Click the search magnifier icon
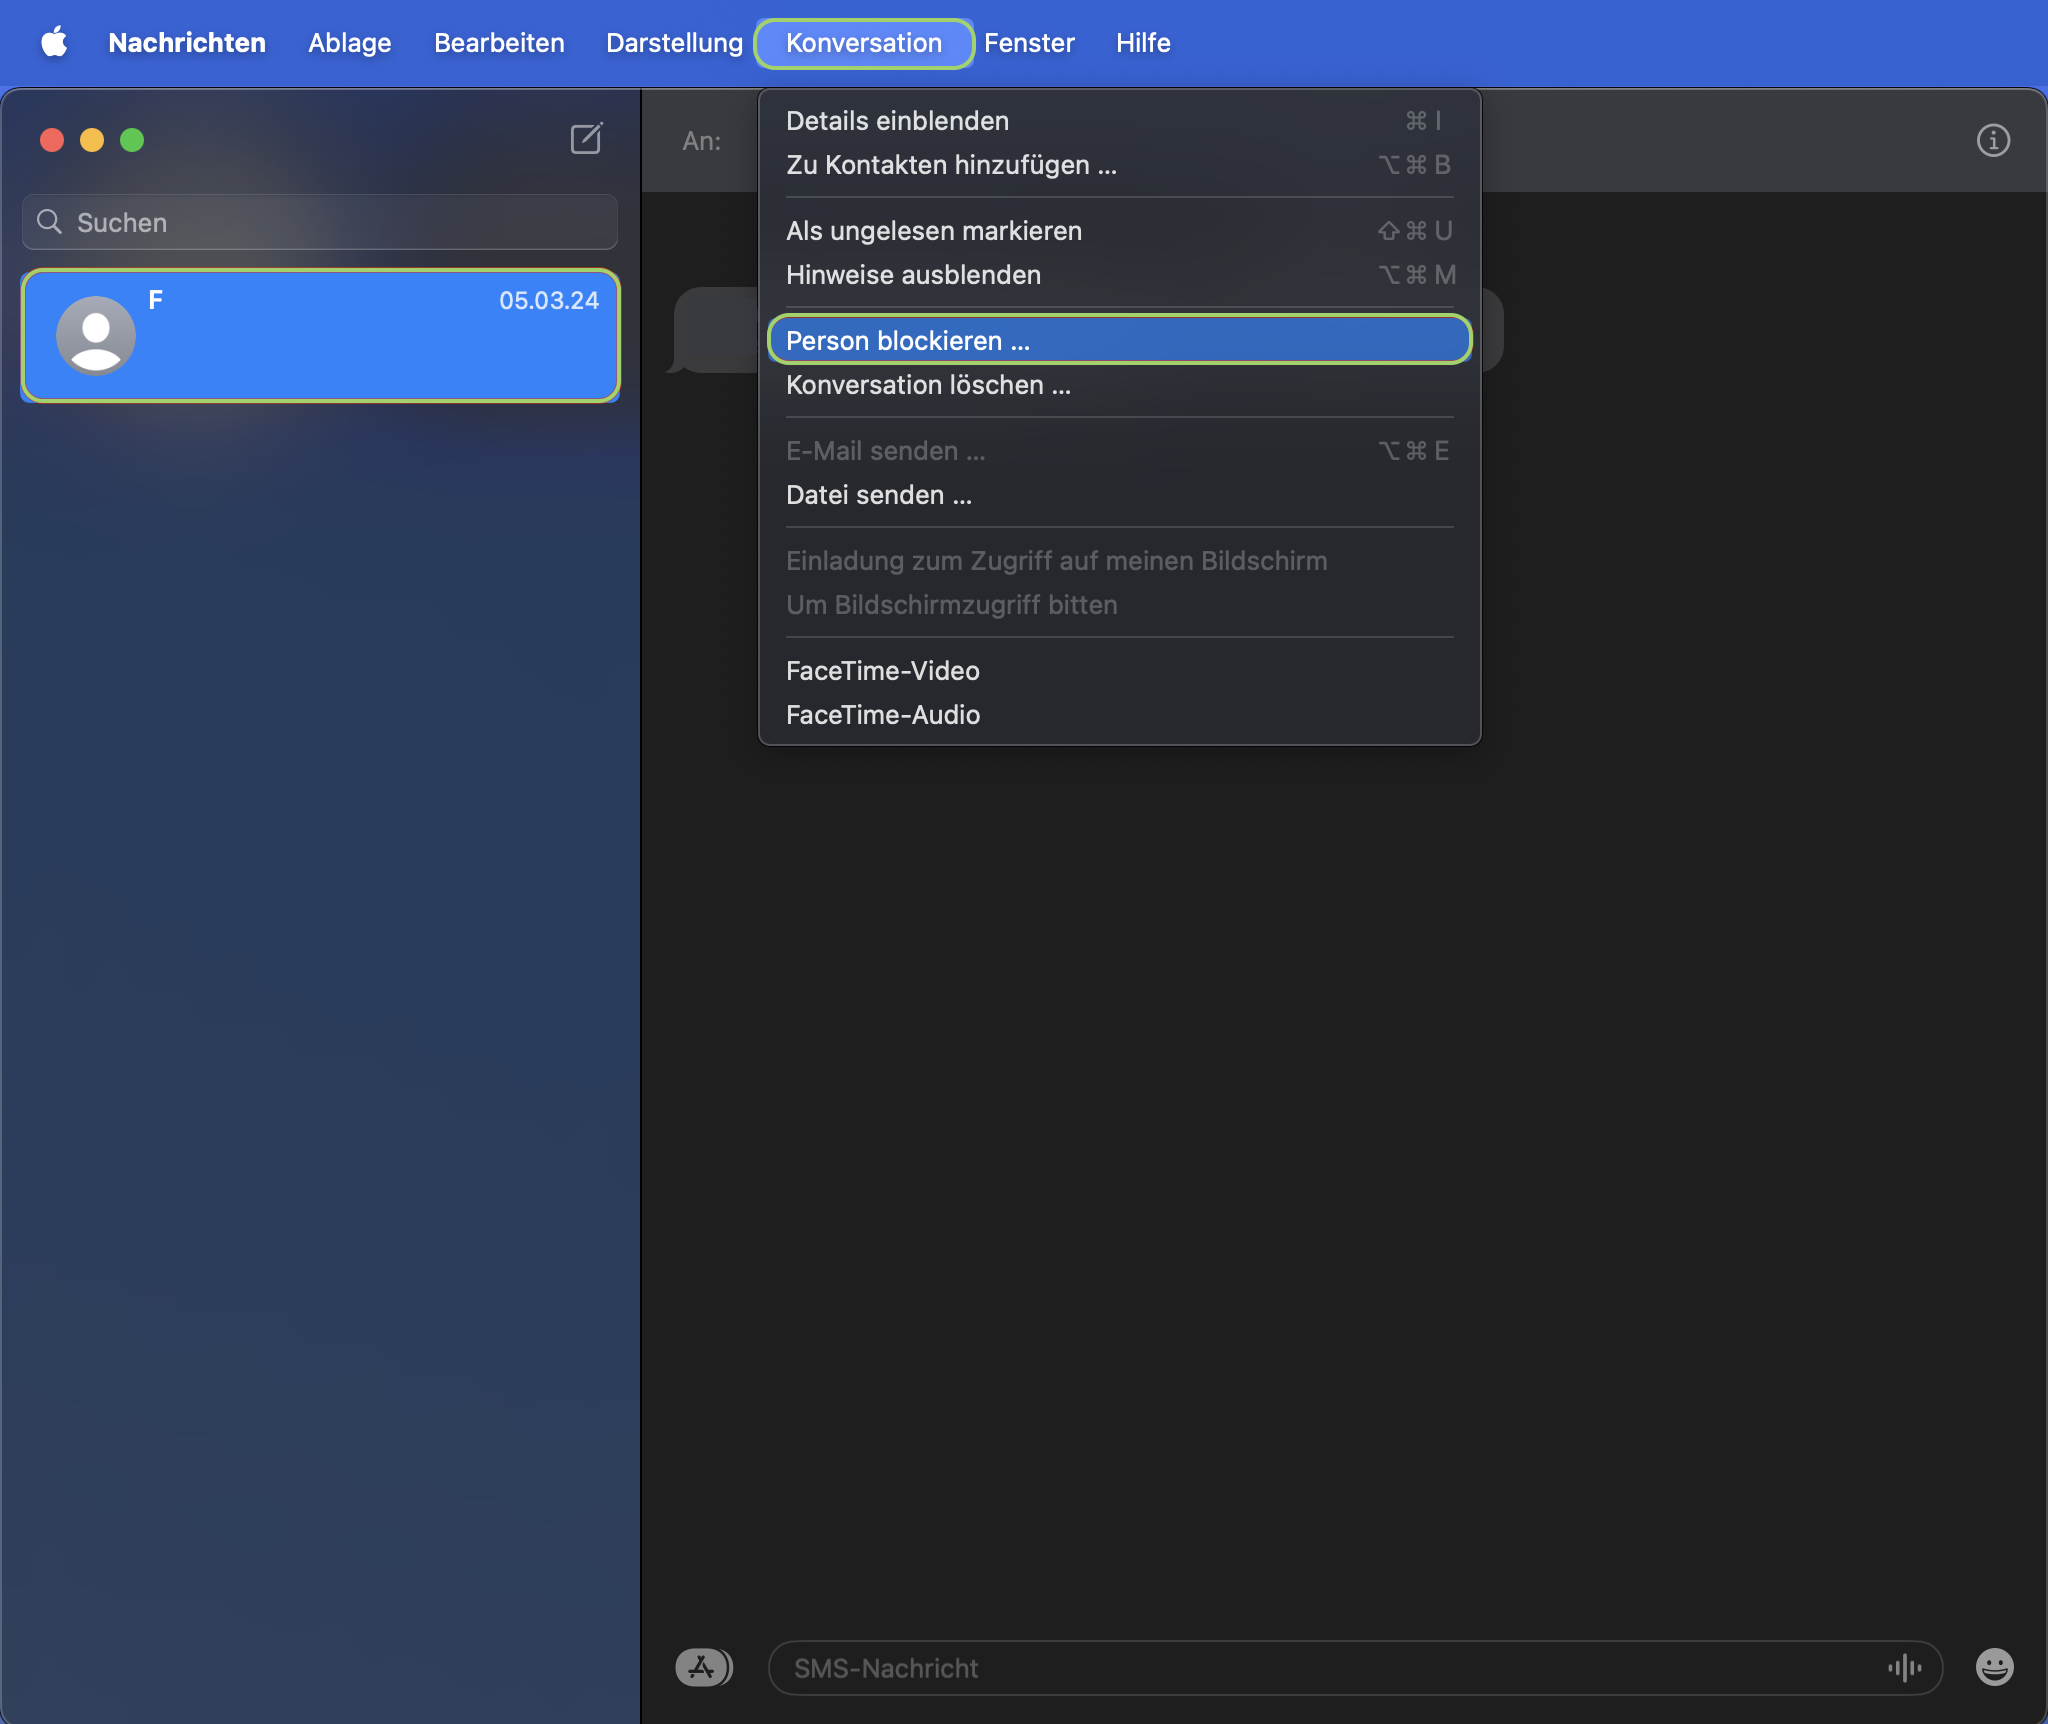Screen dimensions: 2048x1724 (50, 222)
